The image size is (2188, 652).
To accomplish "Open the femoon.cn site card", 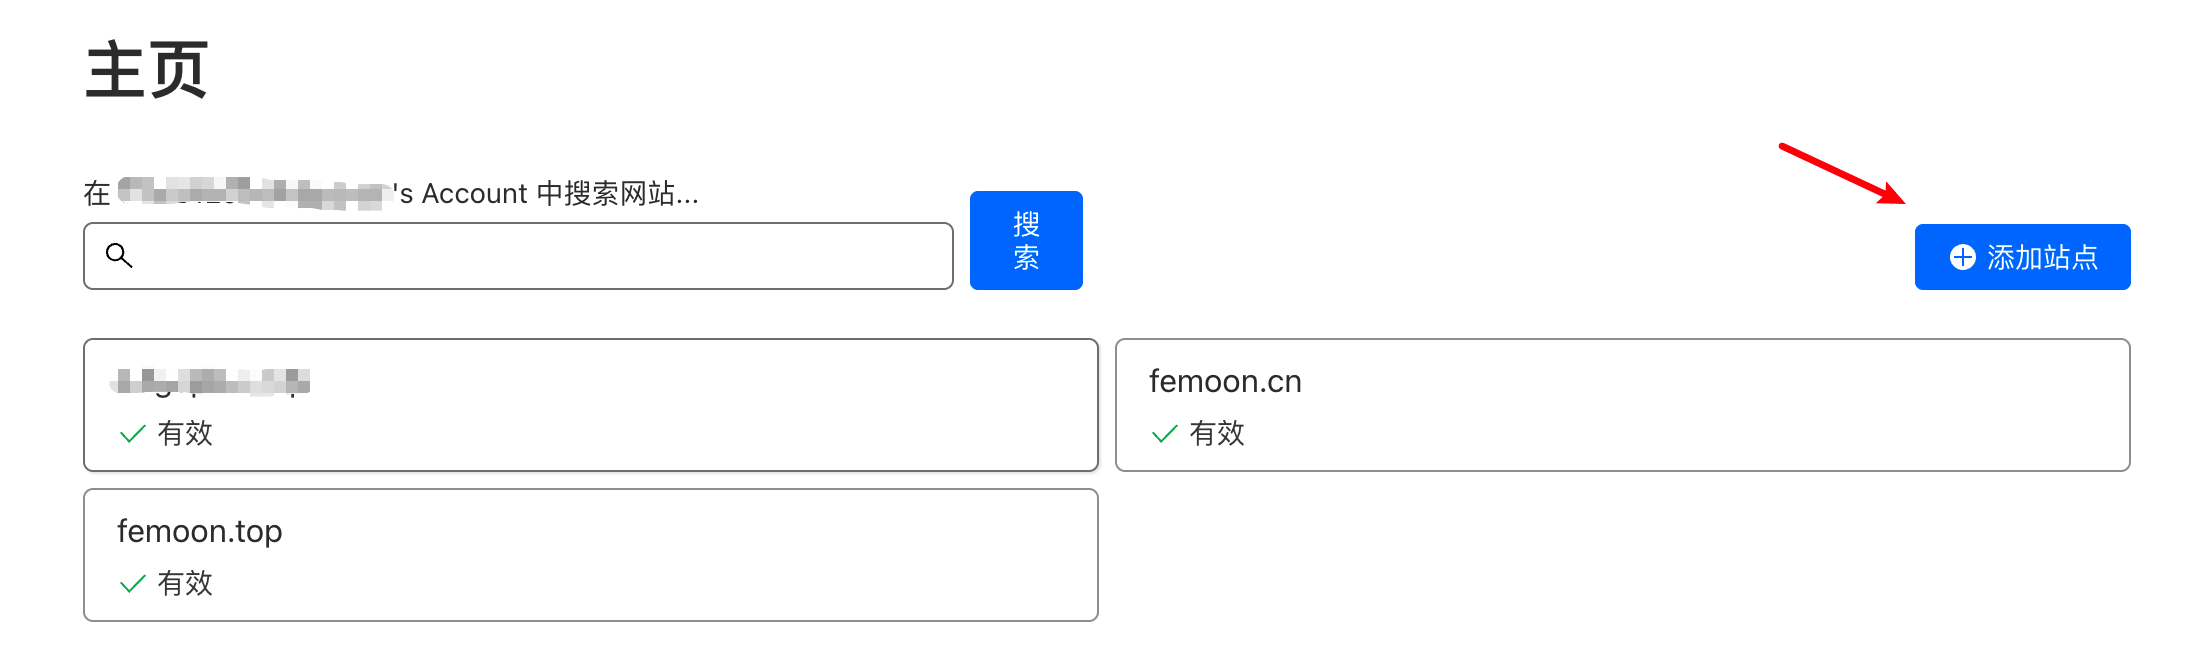I will (1622, 404).
